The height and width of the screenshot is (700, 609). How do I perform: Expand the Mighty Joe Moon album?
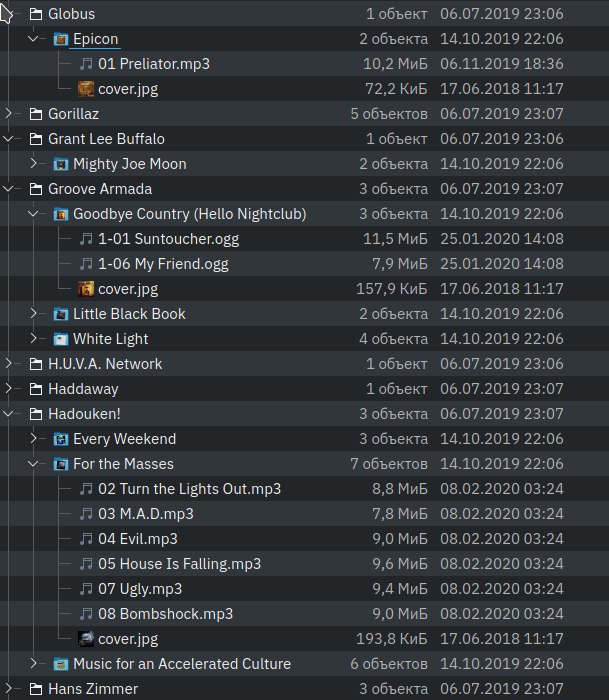pyautogui.click(x=33, y=163)
